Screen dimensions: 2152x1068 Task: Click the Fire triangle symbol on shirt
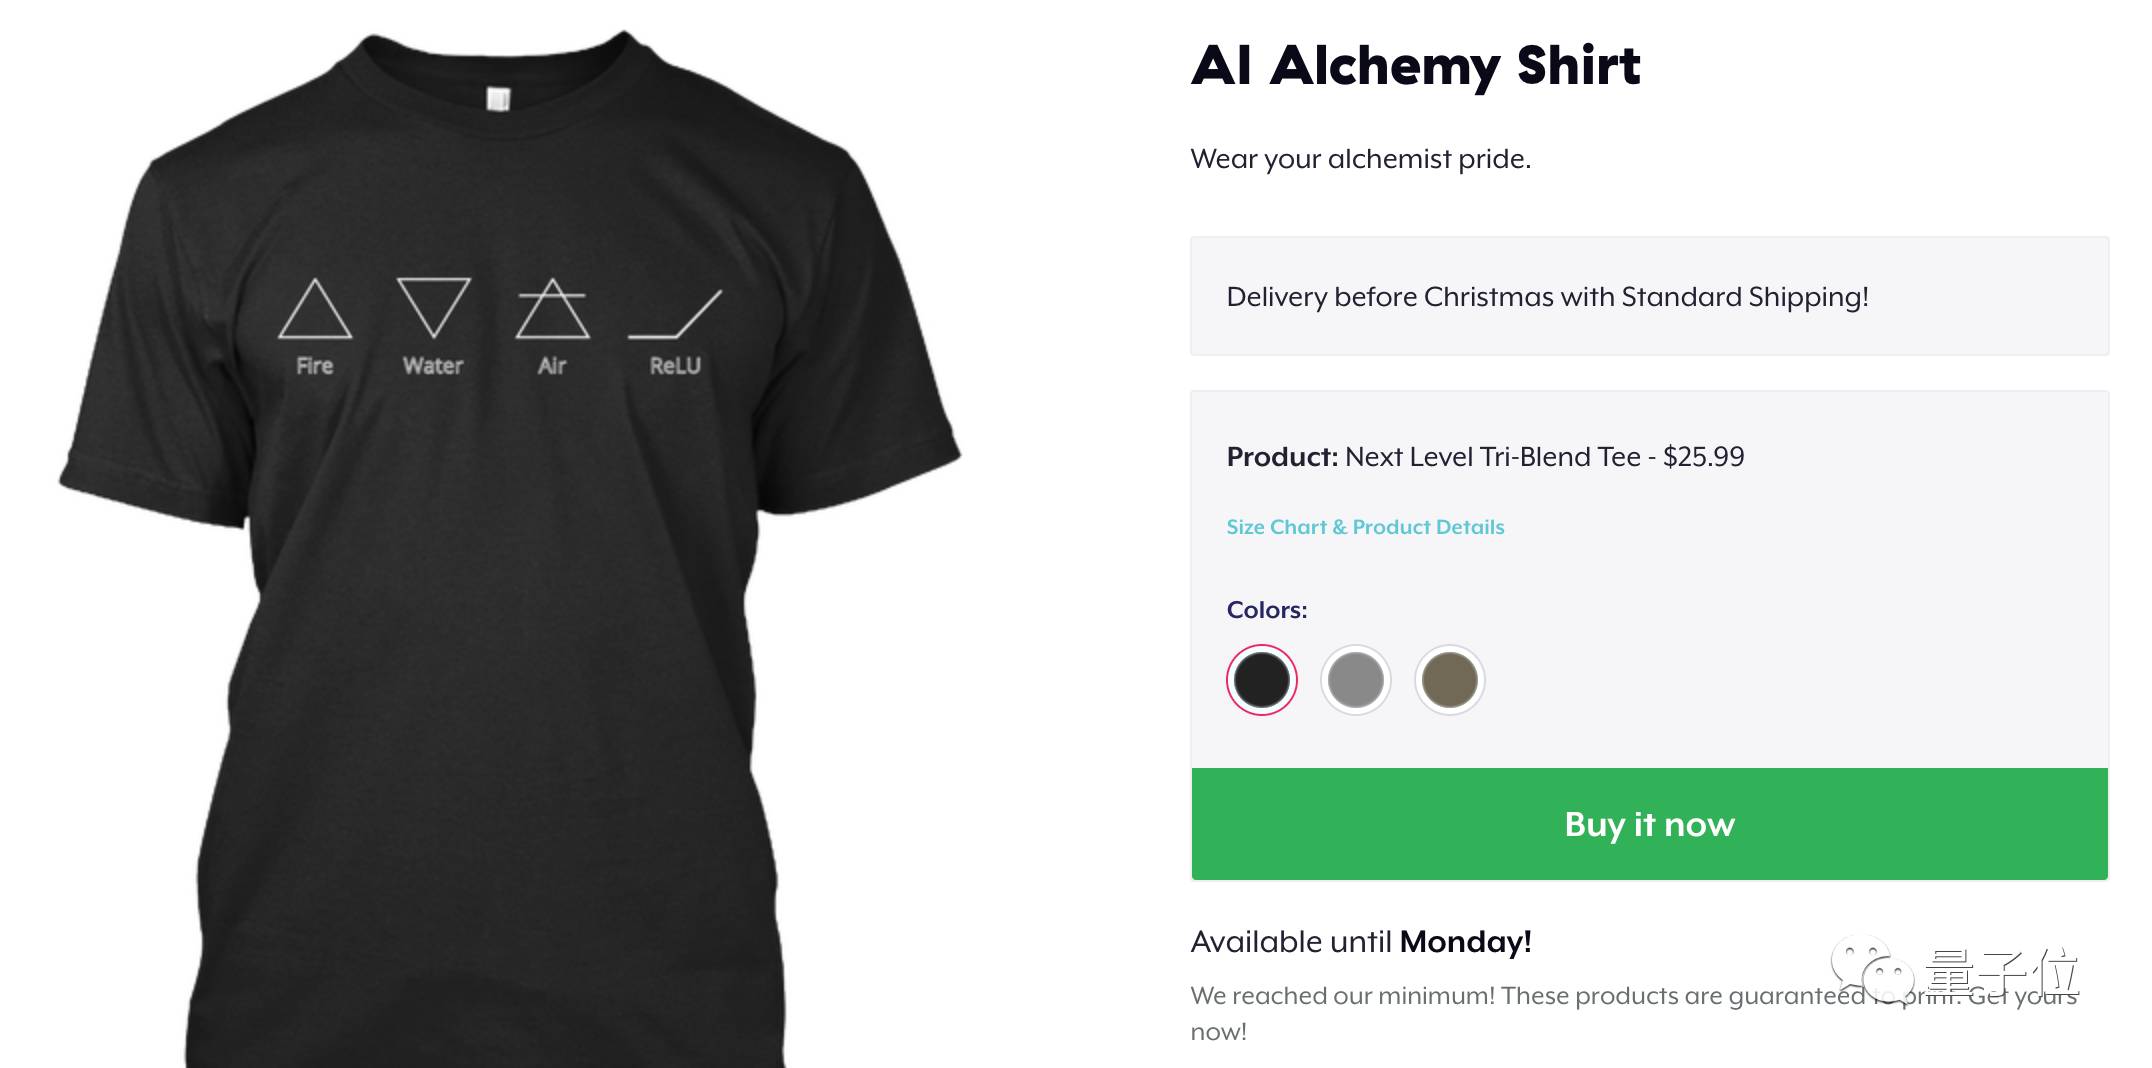click(315, 309)
